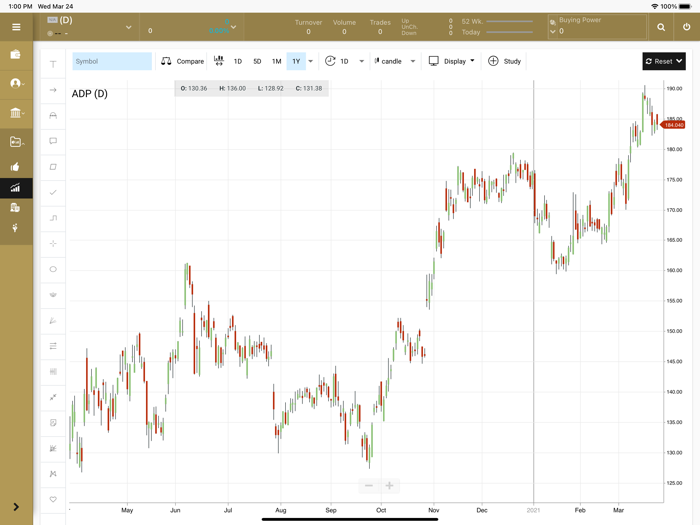Open the range dropdown after 1Y
Viewport: 700px width, 525px height.
(311, 61)
